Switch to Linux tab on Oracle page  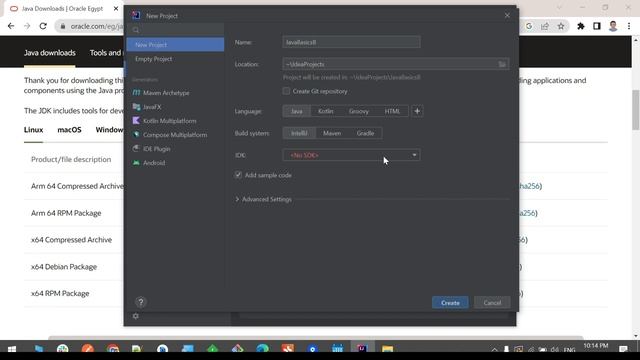[x=33, y=130]
